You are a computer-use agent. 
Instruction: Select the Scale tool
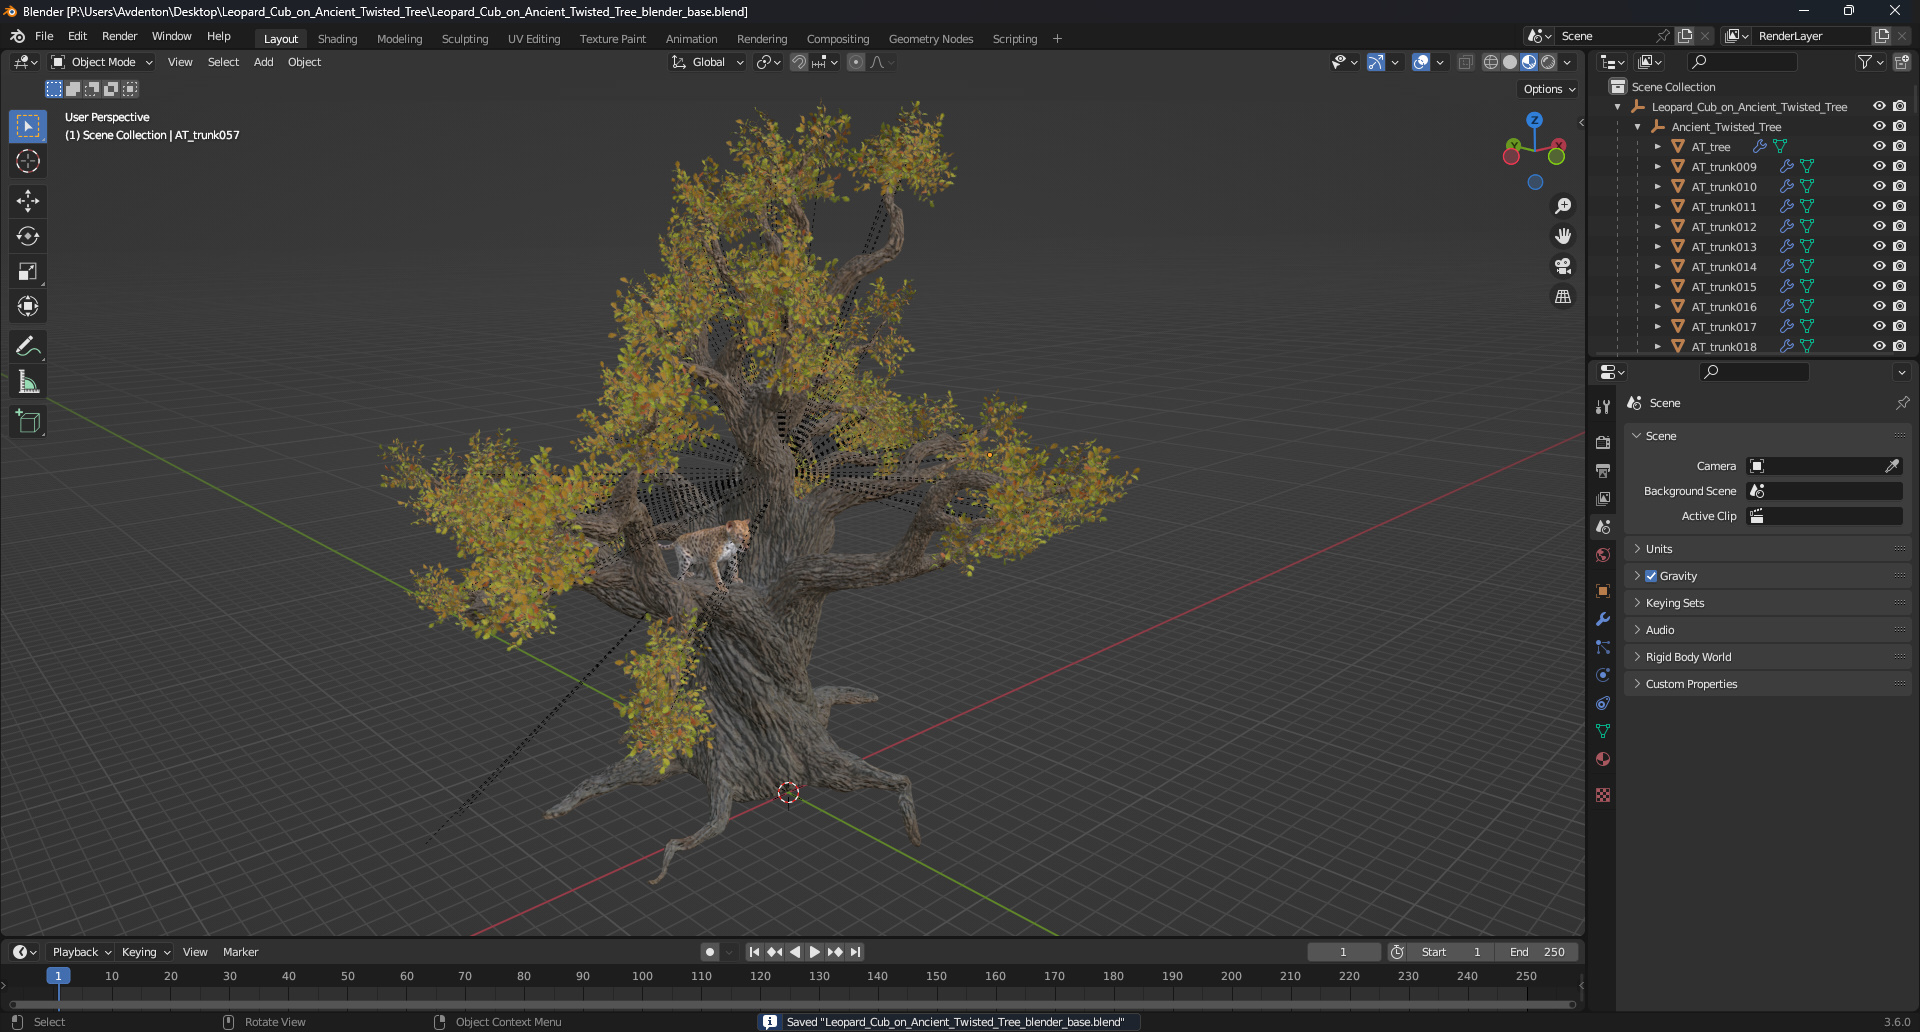coord(28,271)
